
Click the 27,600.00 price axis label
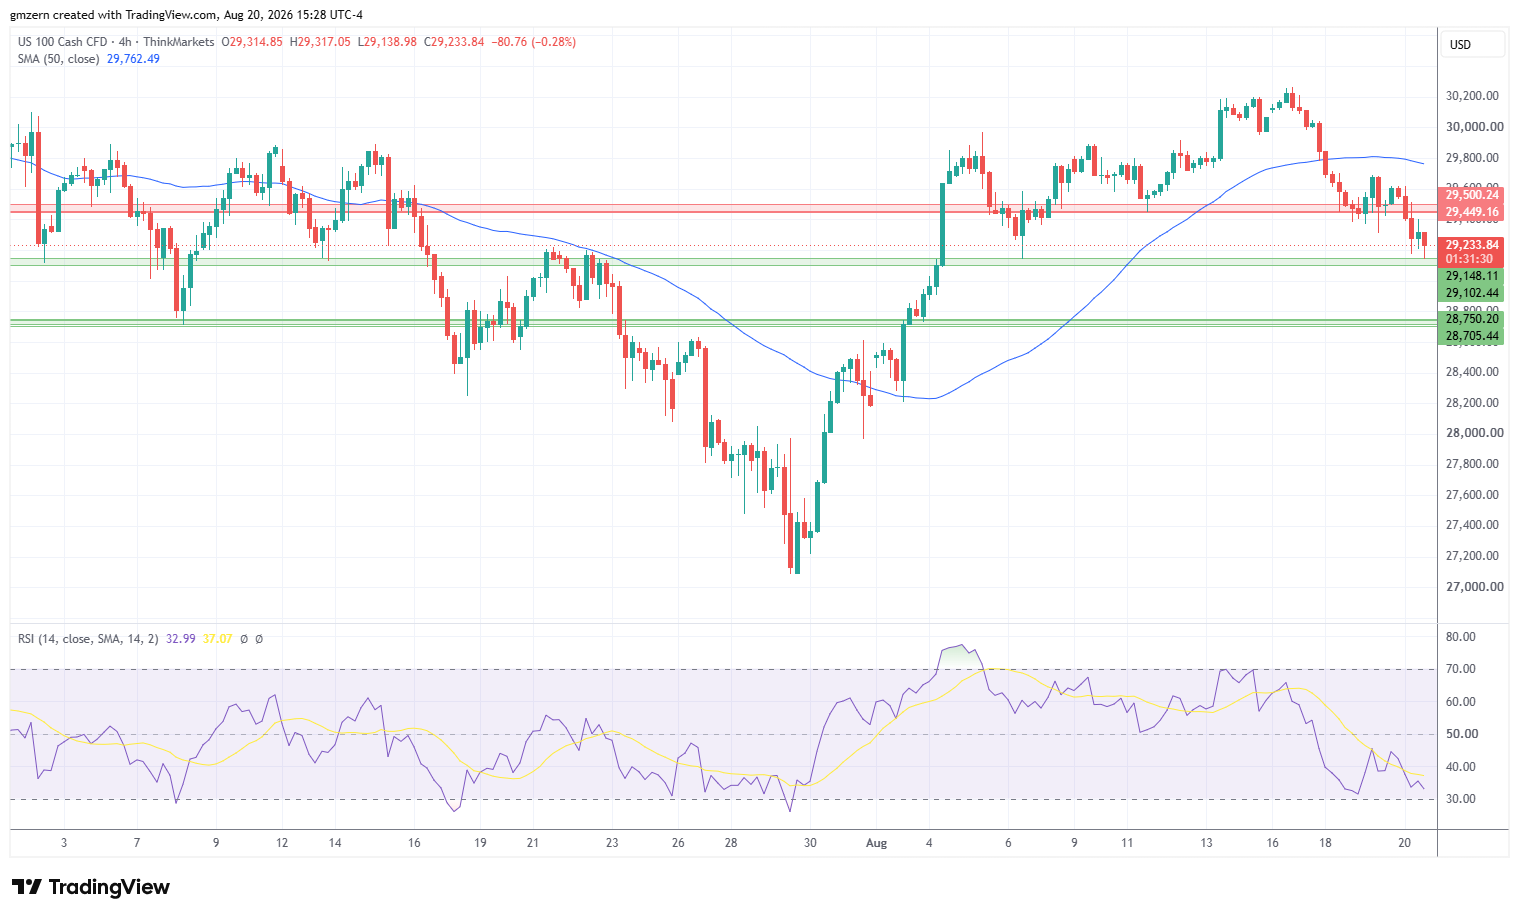[x=1472, y=495]
